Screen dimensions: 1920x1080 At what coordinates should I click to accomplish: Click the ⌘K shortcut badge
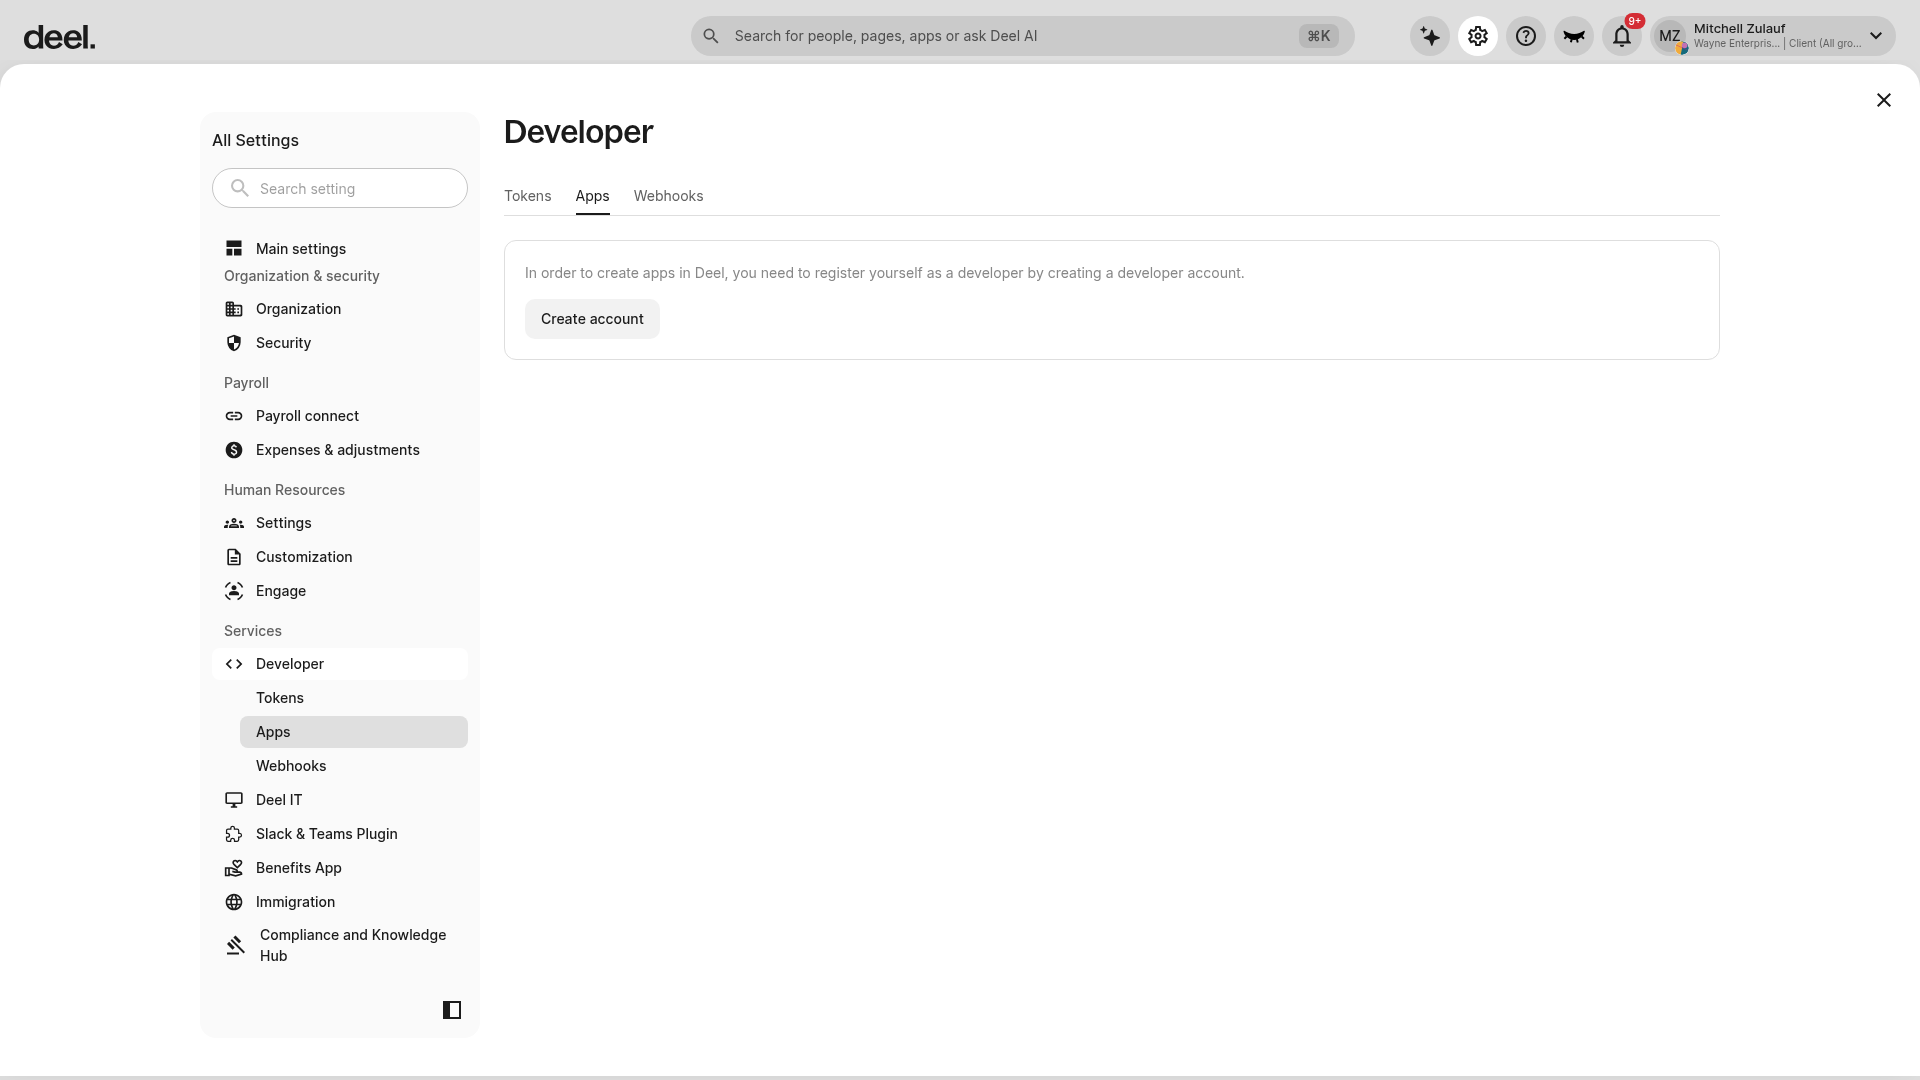click(1319, 36)
